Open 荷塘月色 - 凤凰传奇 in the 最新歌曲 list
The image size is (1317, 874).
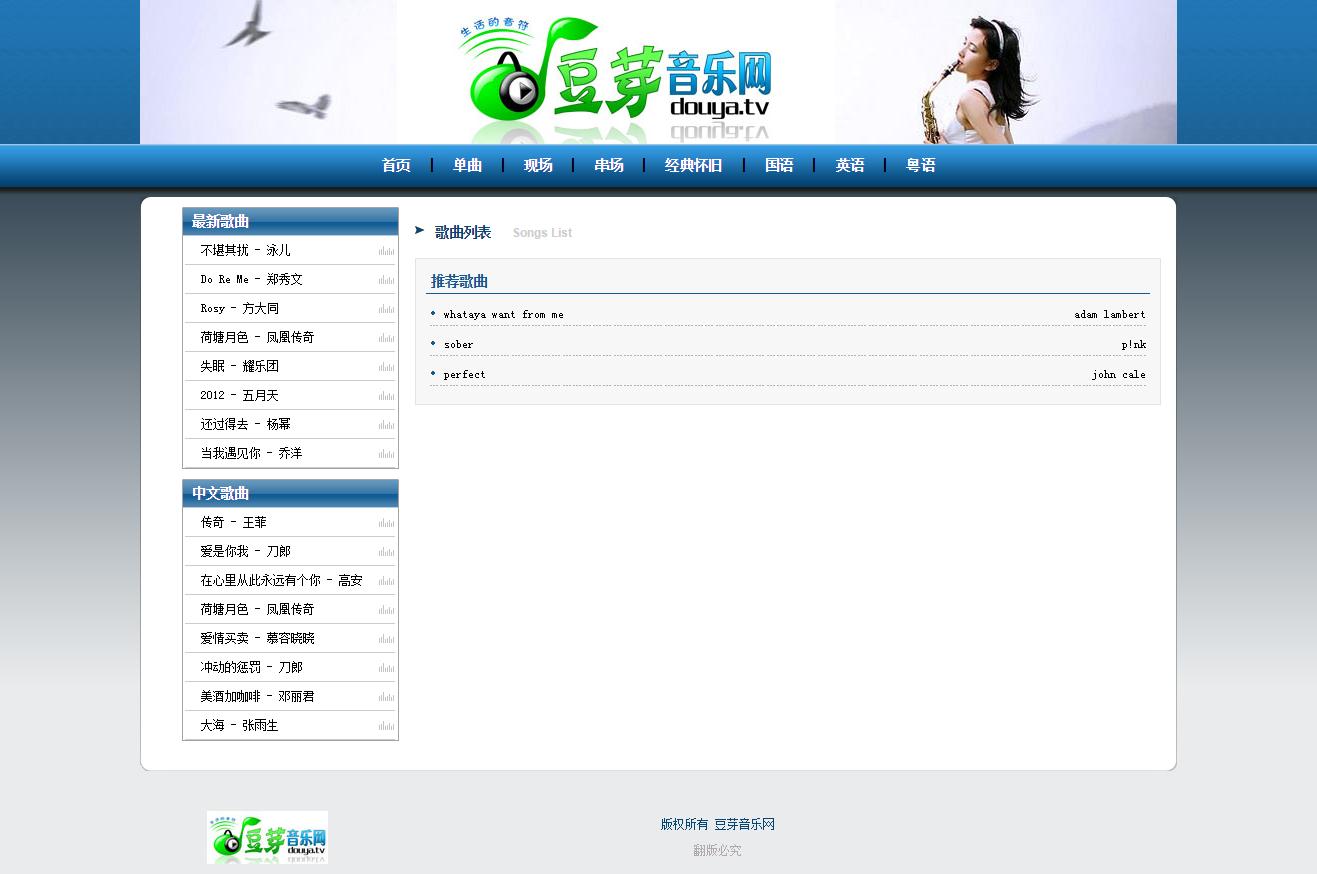tap(257, 338)
